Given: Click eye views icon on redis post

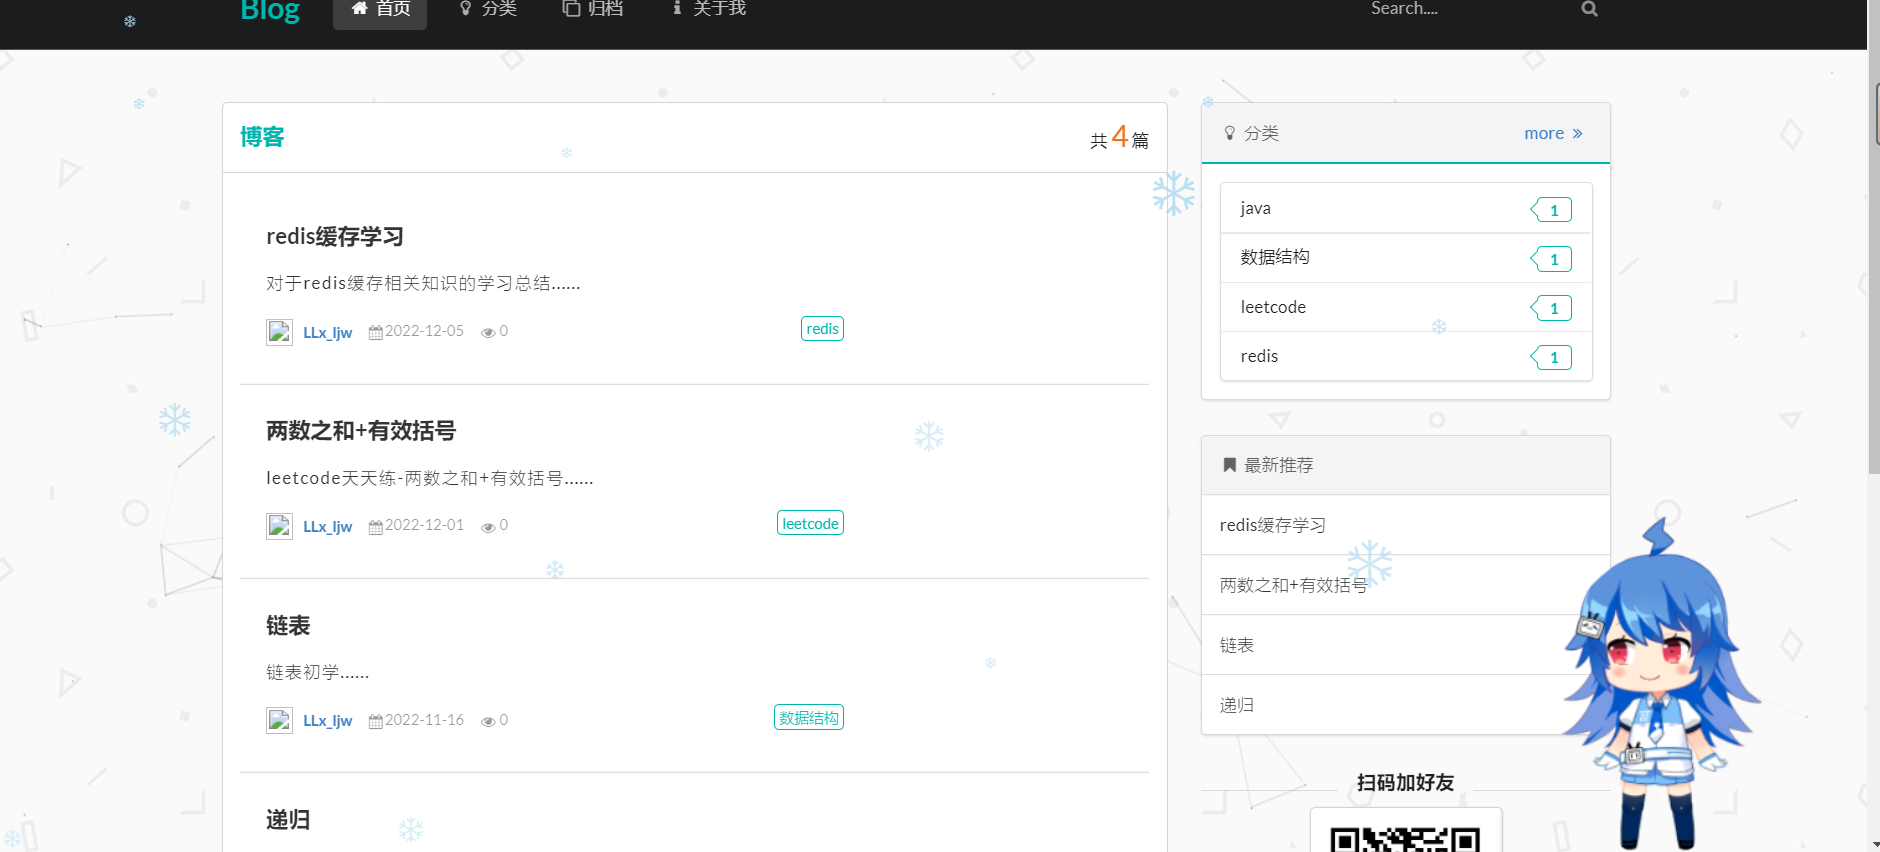Looking at the screenshot, I should click(488, 333).
